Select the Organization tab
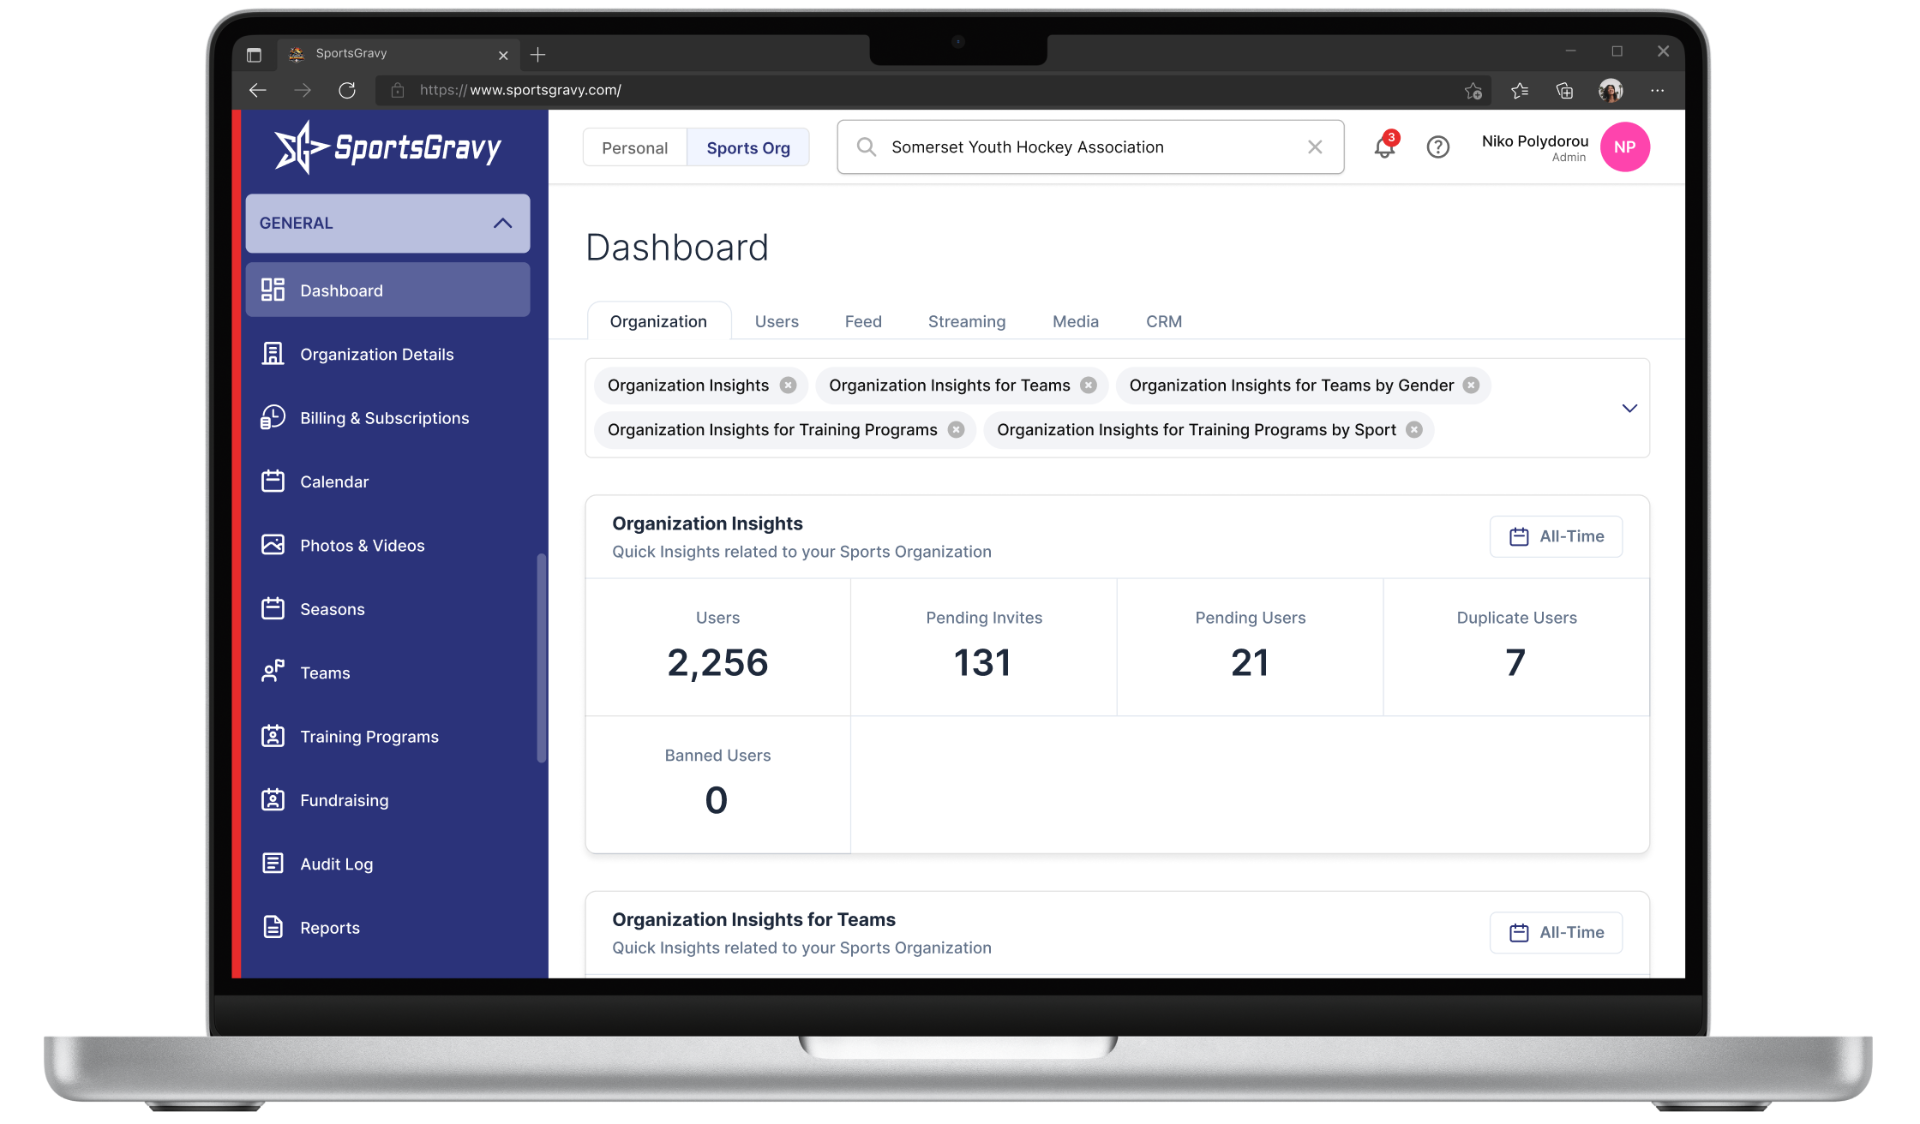The height and width of the screenshot is (1124, 1920). (658, 321)
